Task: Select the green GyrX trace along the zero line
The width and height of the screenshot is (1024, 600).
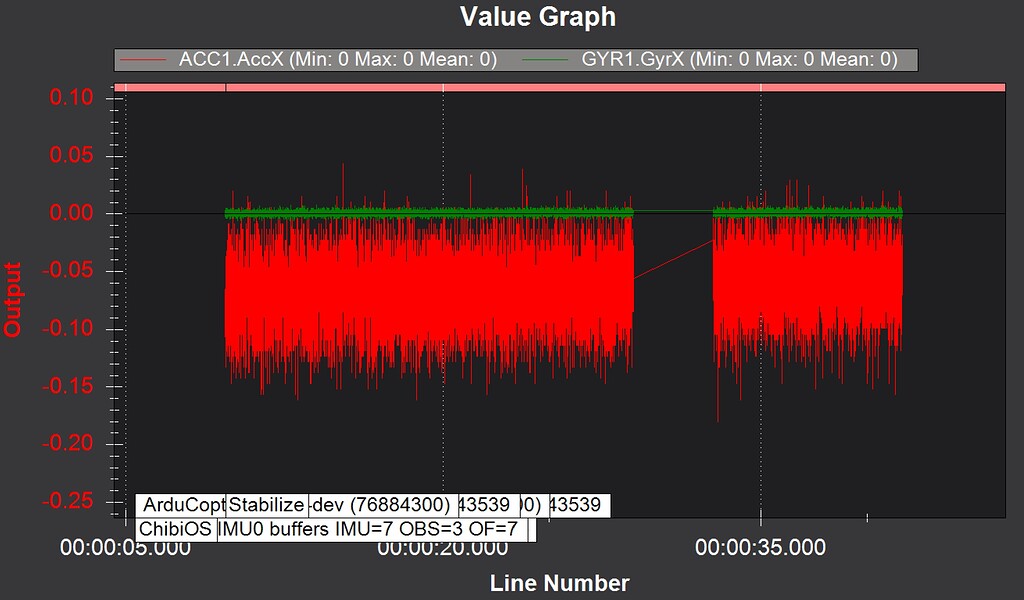Action: click(x=420, y=212)
